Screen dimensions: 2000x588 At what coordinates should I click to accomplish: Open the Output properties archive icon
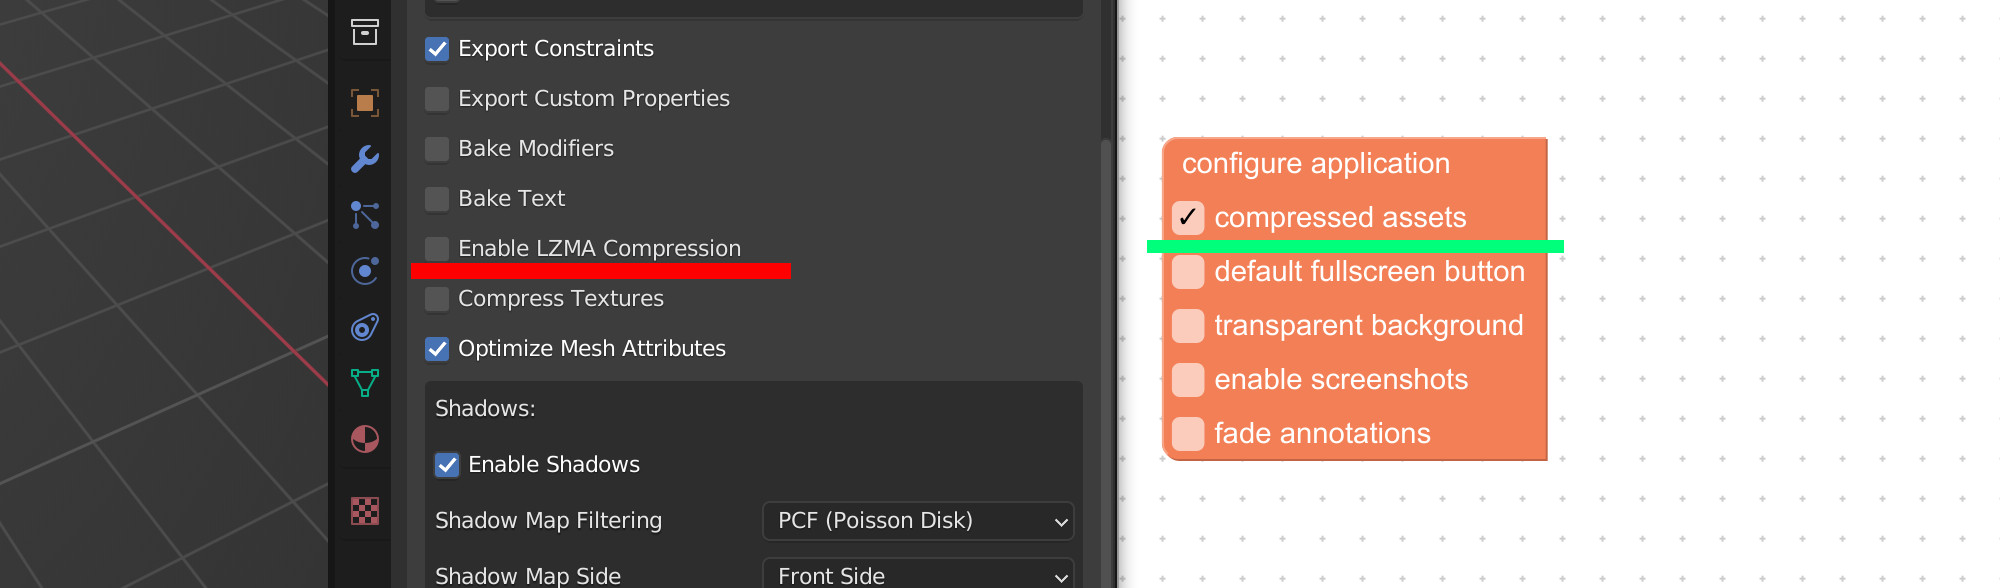(365, 32)
